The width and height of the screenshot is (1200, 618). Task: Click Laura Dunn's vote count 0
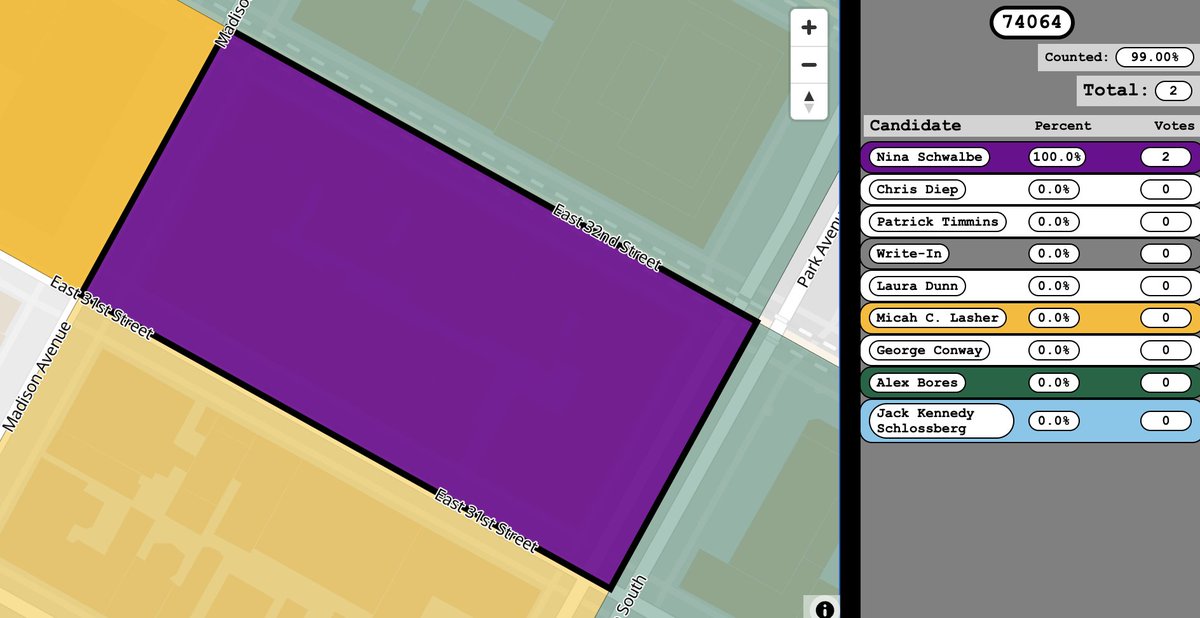1166,285
